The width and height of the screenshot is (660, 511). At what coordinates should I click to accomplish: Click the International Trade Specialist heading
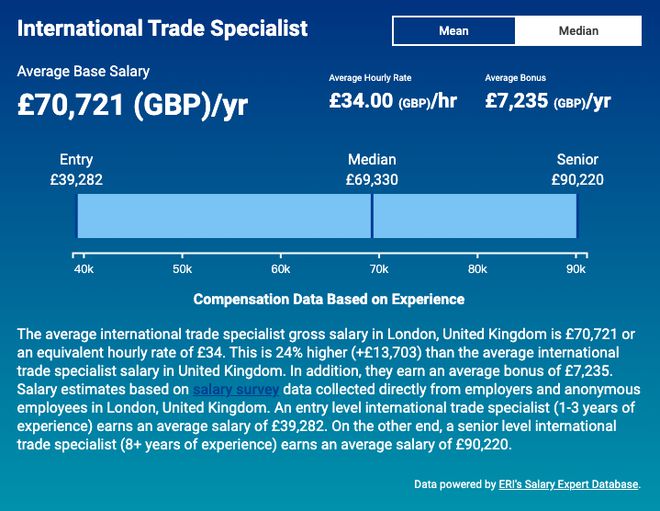pyautogui.click(x=163, y=28)
